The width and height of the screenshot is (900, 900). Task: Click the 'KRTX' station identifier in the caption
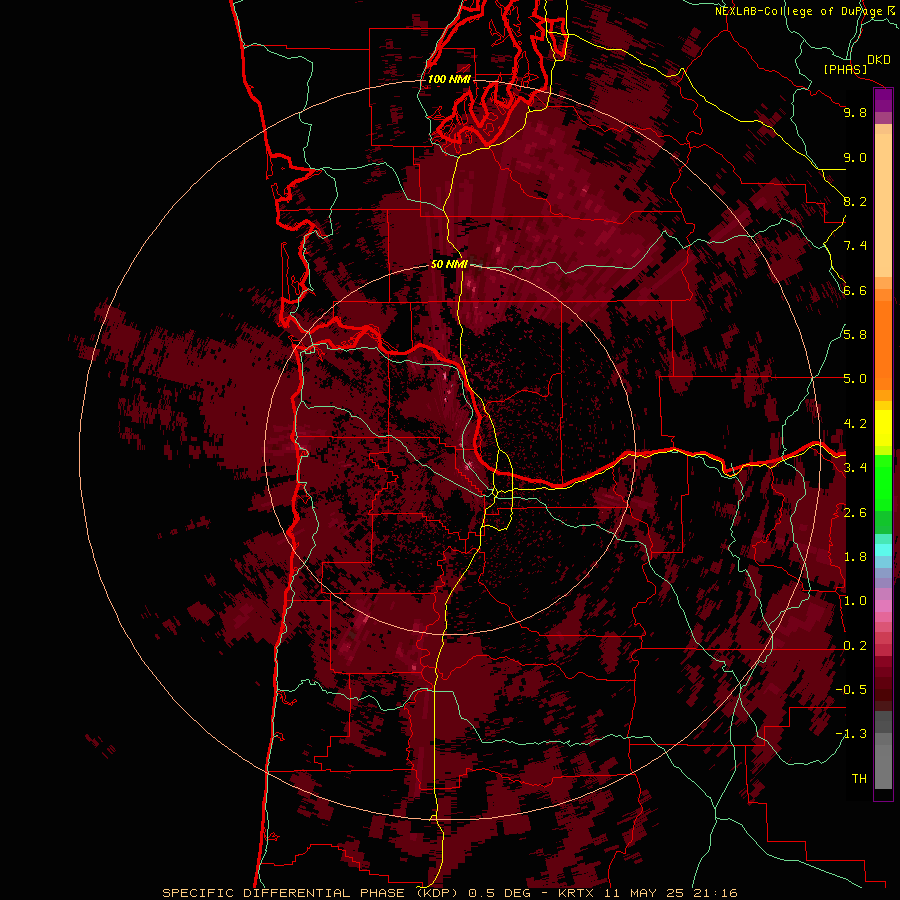coord(575,893)
